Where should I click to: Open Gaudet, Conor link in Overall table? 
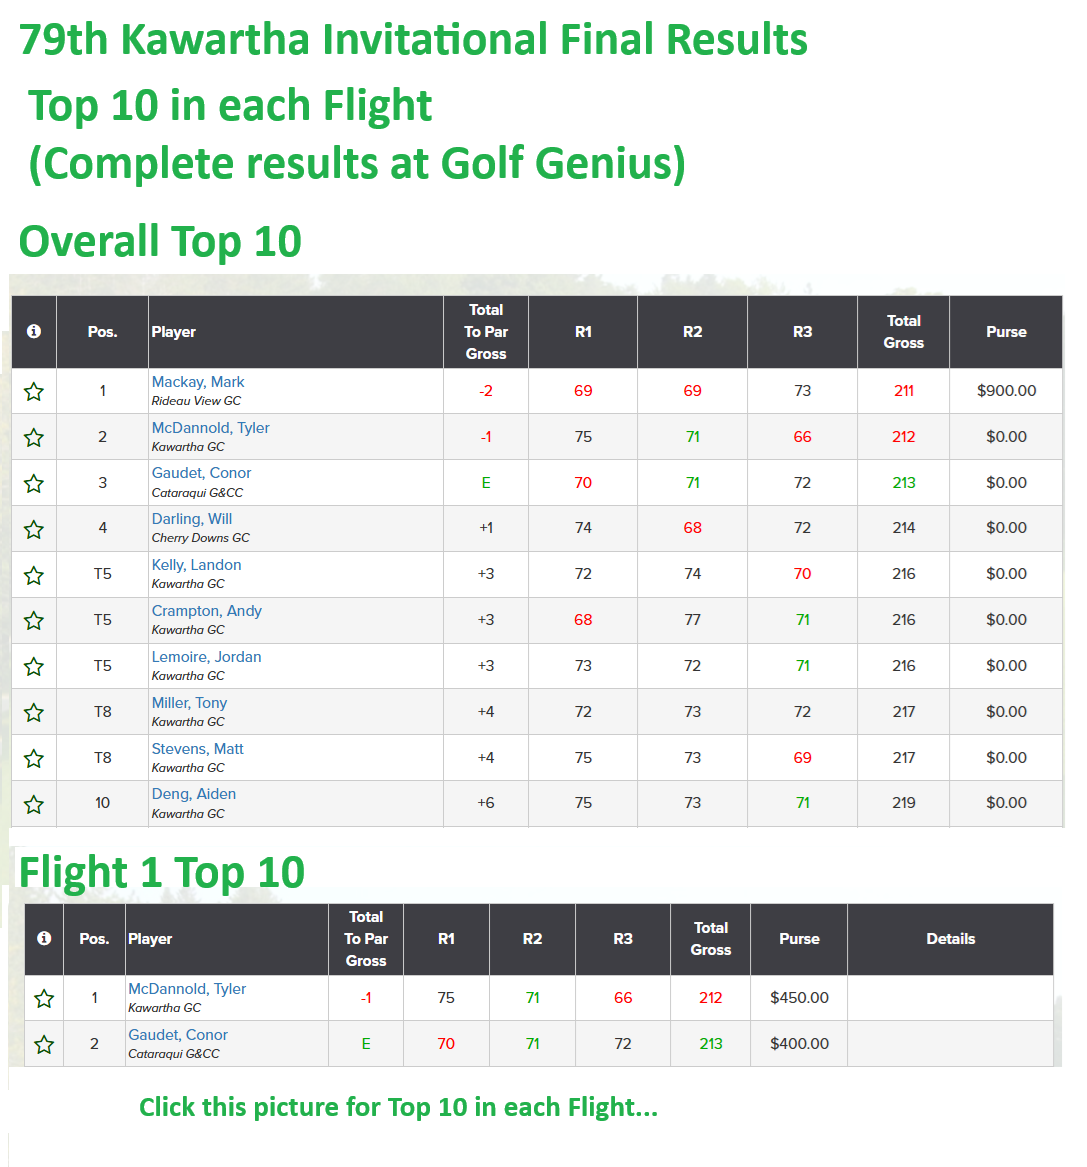point(201,473)
